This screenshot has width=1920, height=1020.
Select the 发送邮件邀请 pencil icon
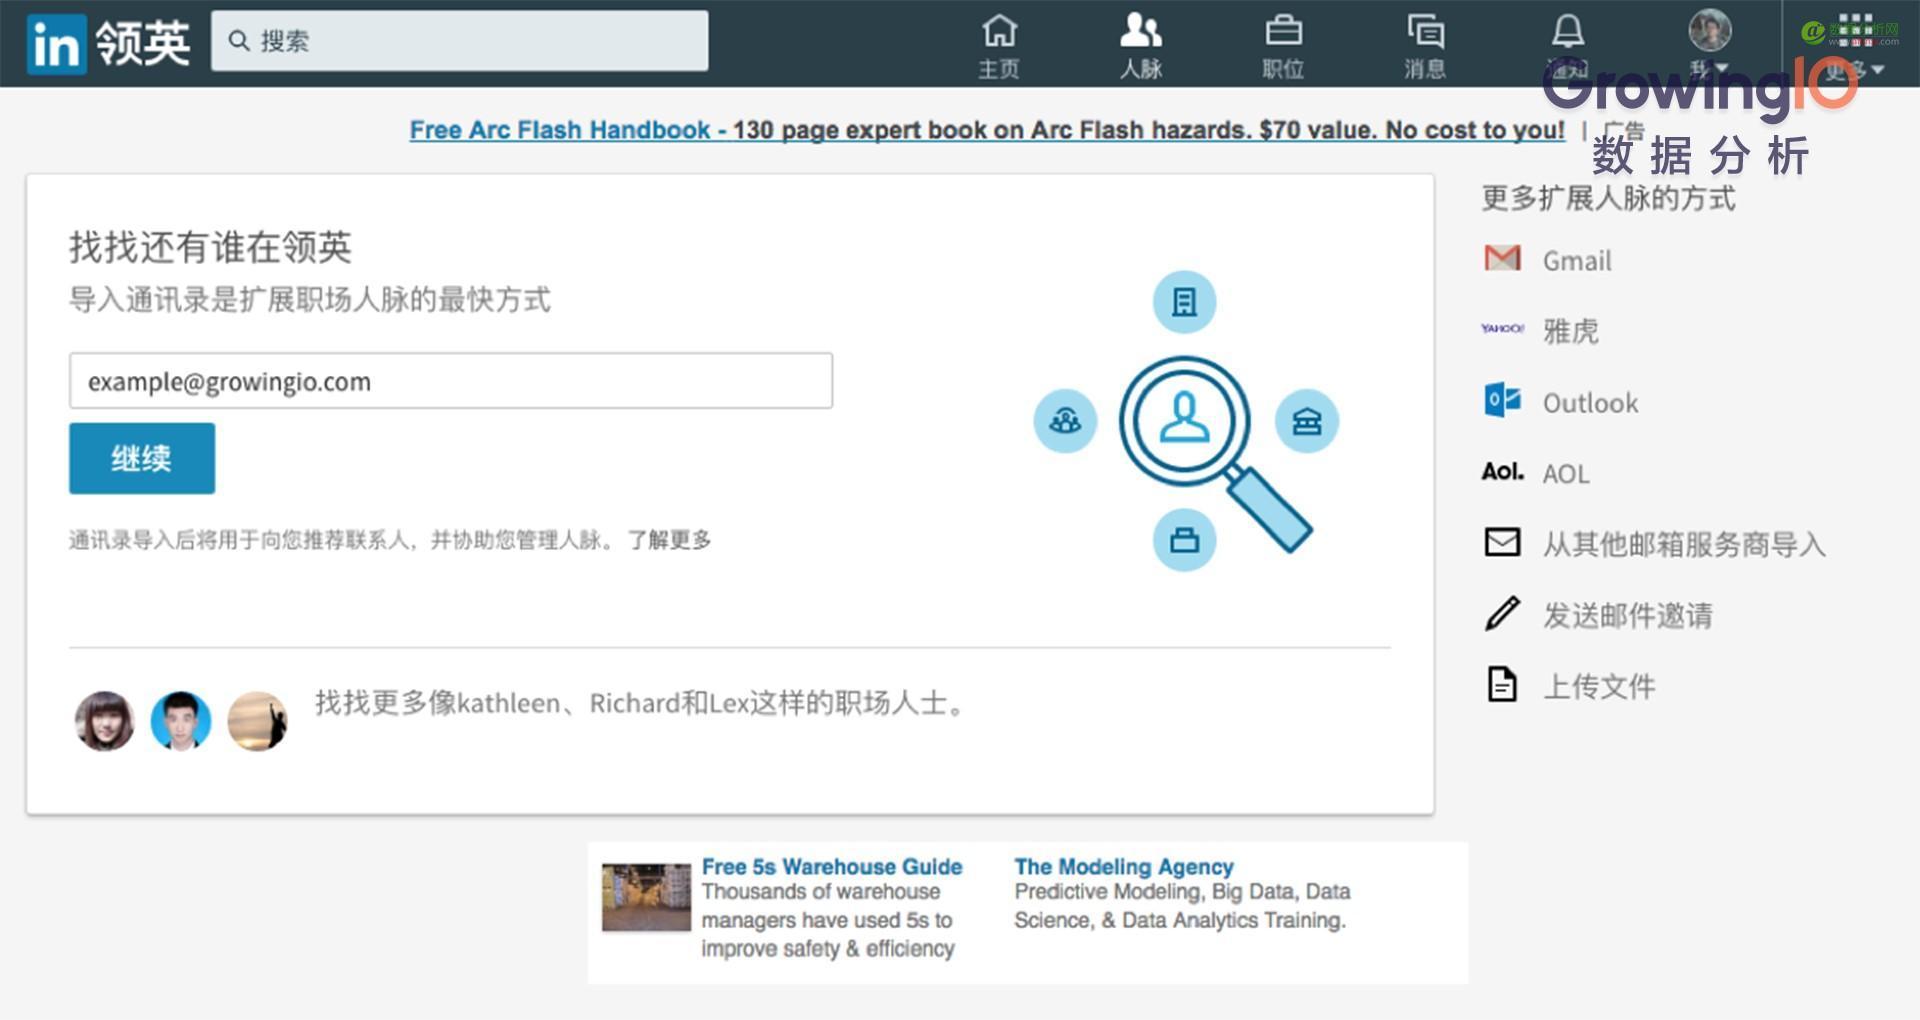(x=1501, y=614)
